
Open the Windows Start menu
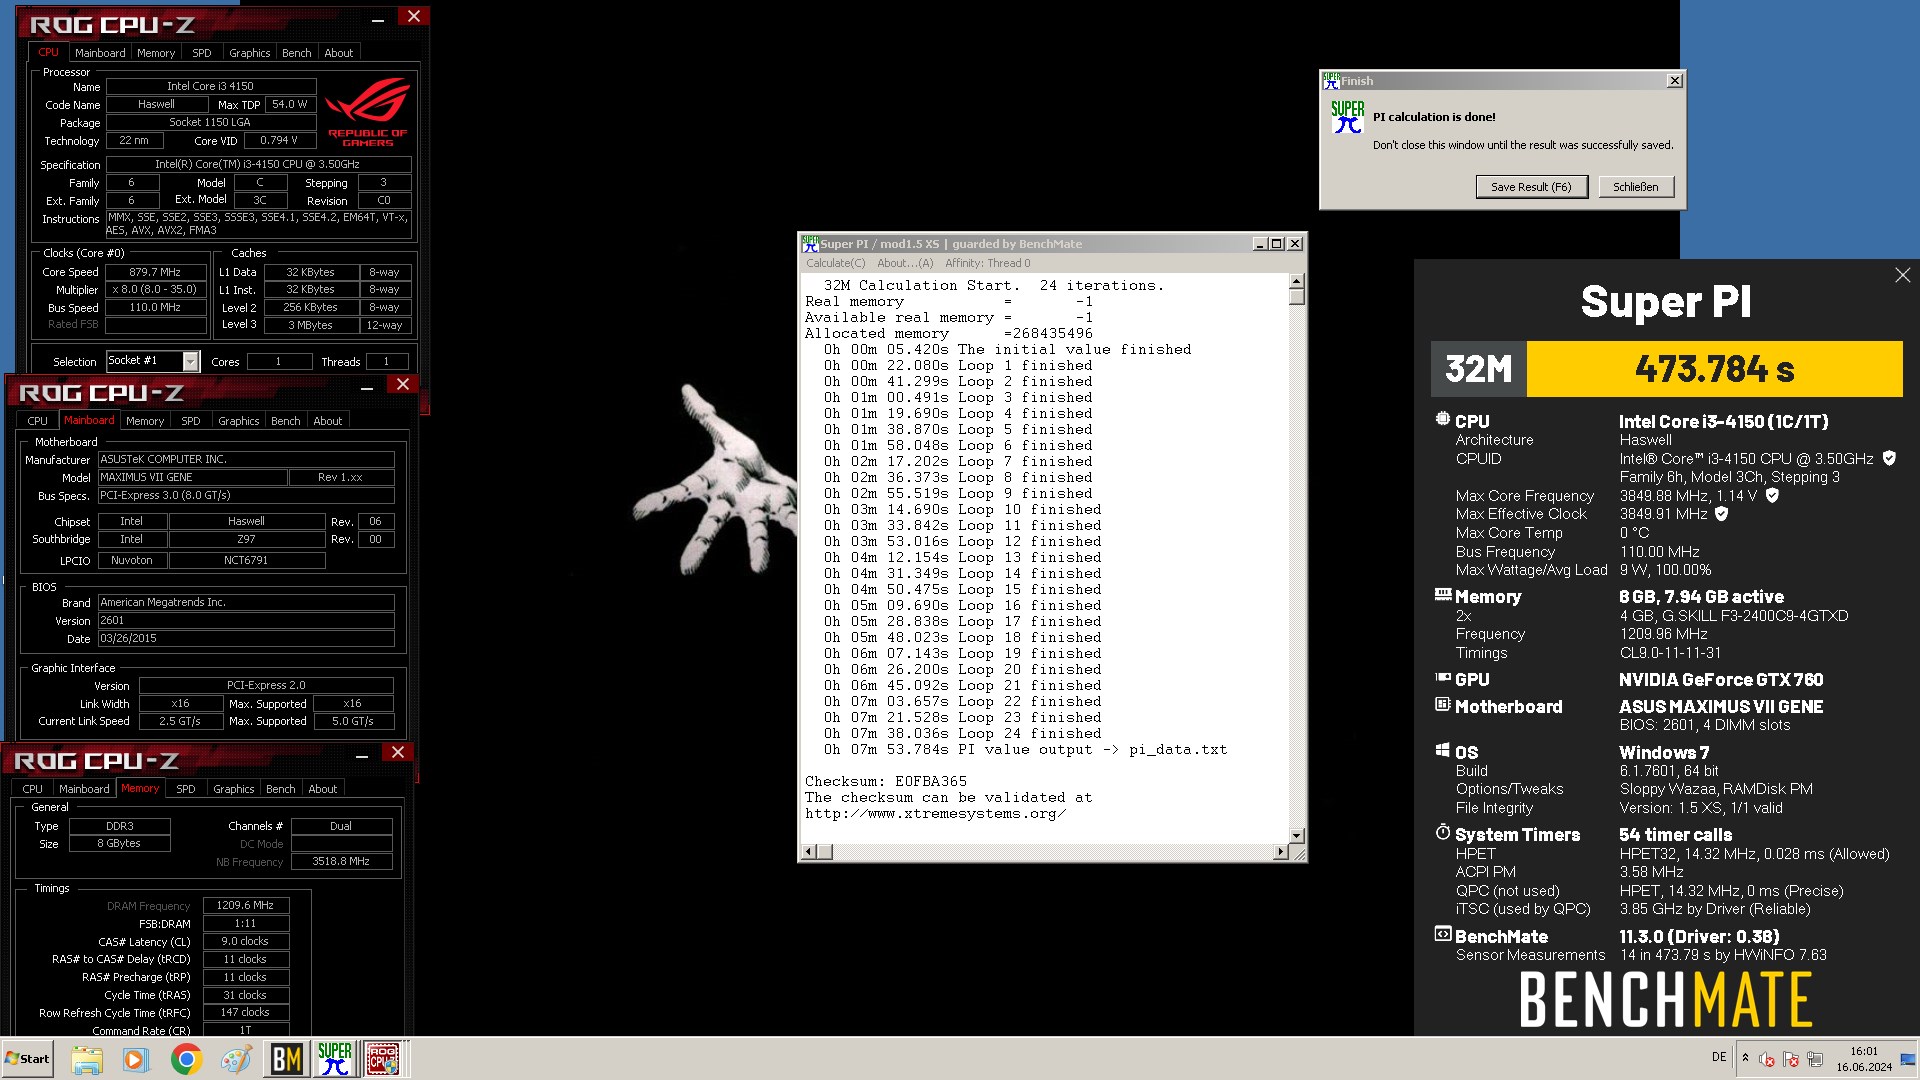(x=27, y=1059)
